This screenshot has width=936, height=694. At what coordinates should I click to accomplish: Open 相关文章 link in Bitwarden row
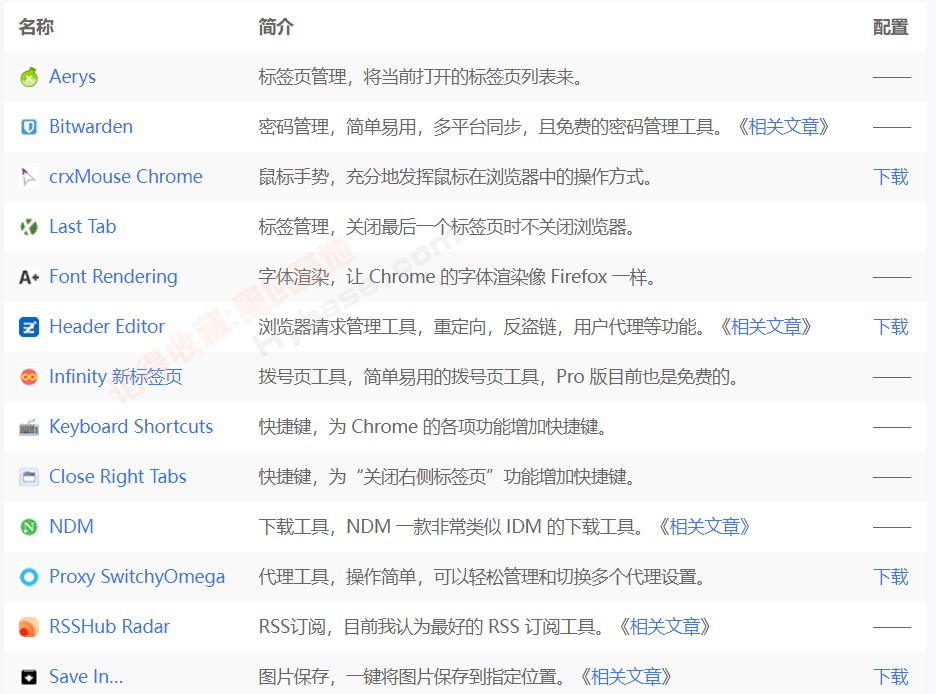point(783,127)
